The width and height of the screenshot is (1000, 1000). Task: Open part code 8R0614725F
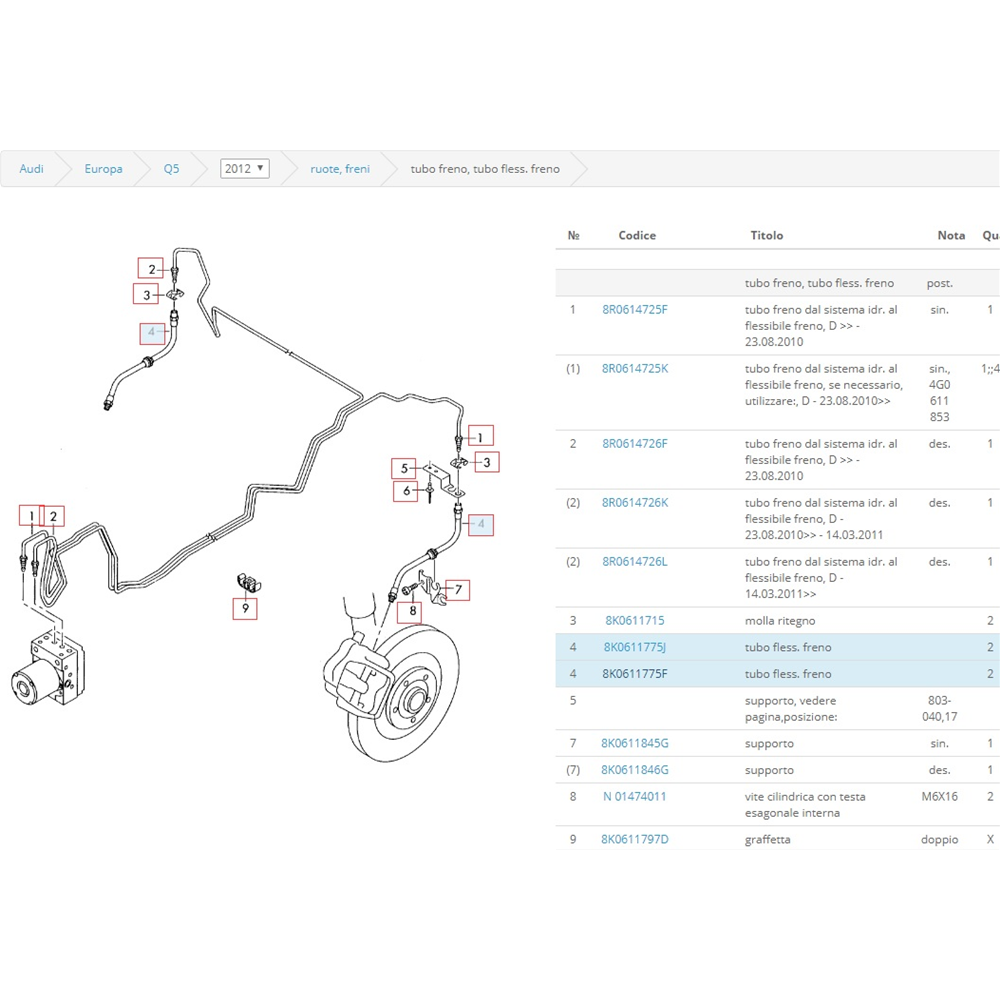[x=634, y=310]
